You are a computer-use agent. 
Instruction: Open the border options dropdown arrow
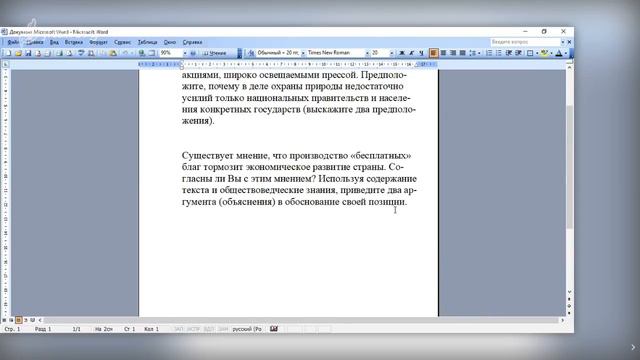coord(537,53)
